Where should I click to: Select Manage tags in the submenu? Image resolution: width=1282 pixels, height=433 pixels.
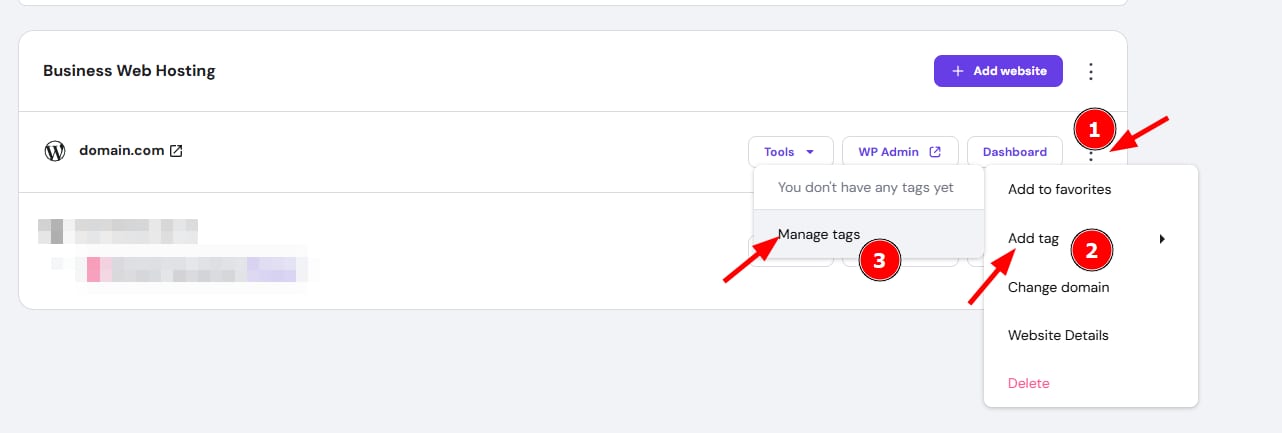click(x=819, y=235)
